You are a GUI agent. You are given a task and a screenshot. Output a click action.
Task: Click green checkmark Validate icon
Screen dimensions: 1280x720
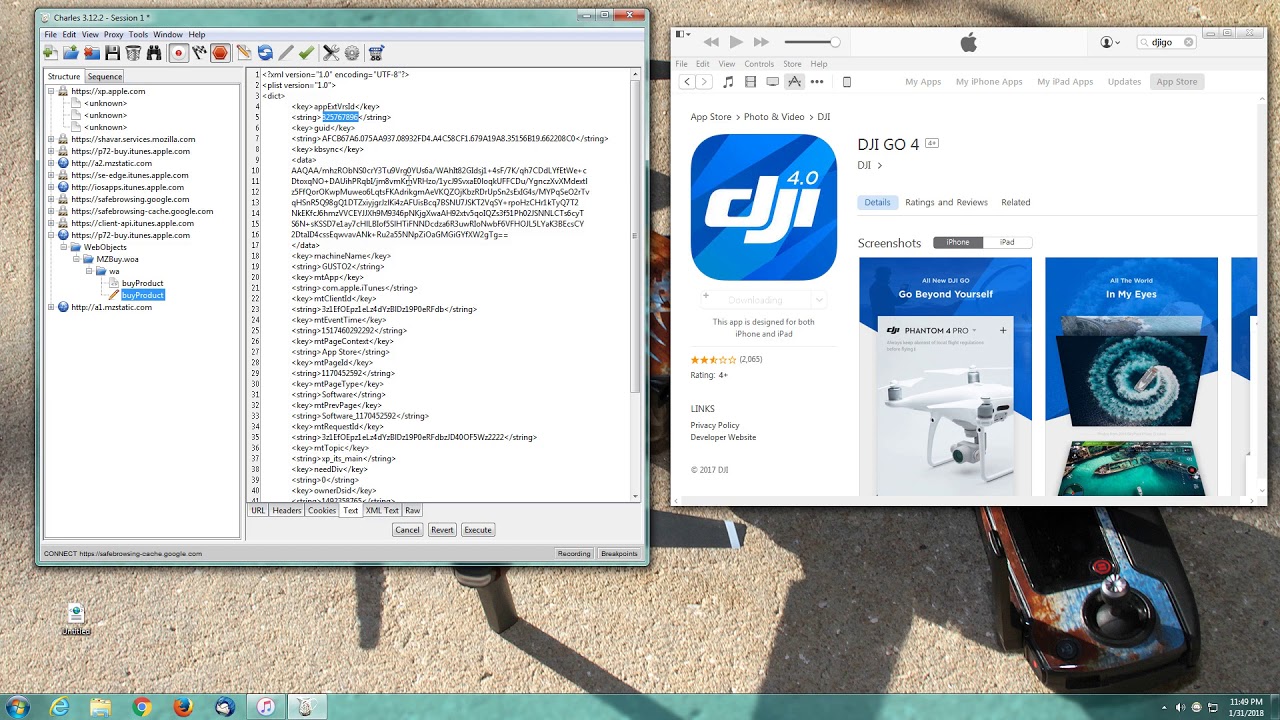[306, 53]
